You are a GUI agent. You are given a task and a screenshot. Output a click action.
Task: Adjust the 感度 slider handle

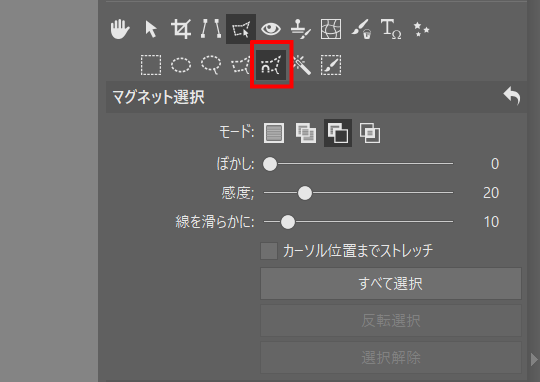click(x=305, y=193)
